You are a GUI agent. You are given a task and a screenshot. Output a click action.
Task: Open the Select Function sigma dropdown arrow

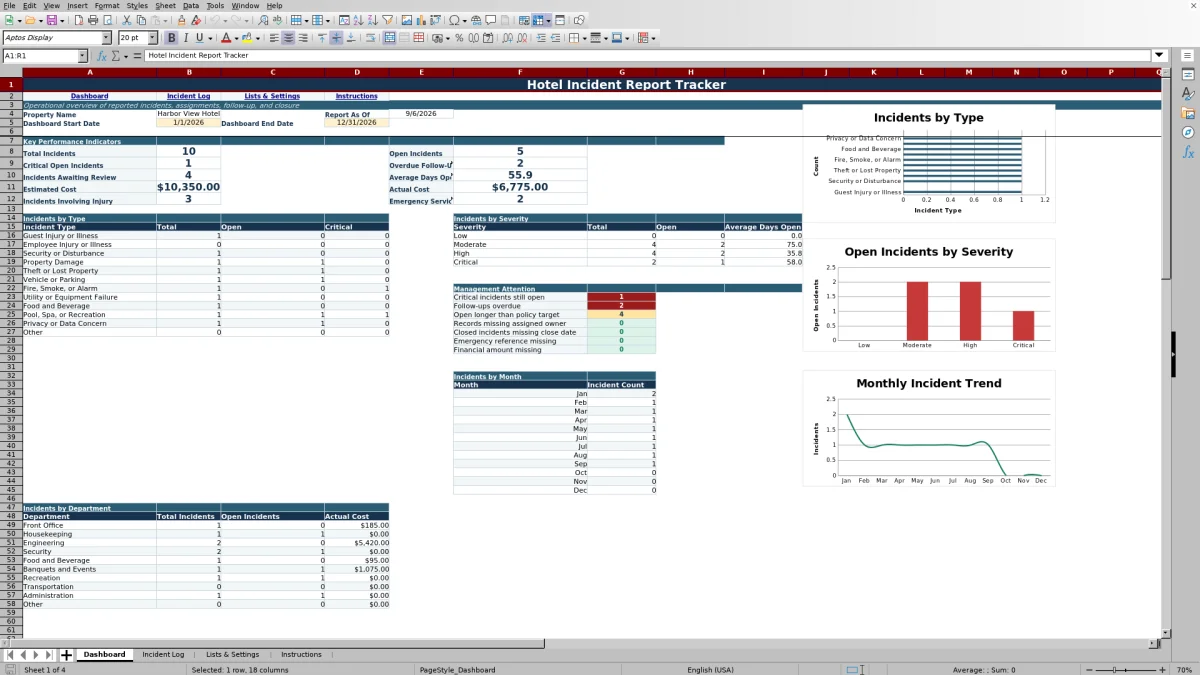click(x=126, y=56)
